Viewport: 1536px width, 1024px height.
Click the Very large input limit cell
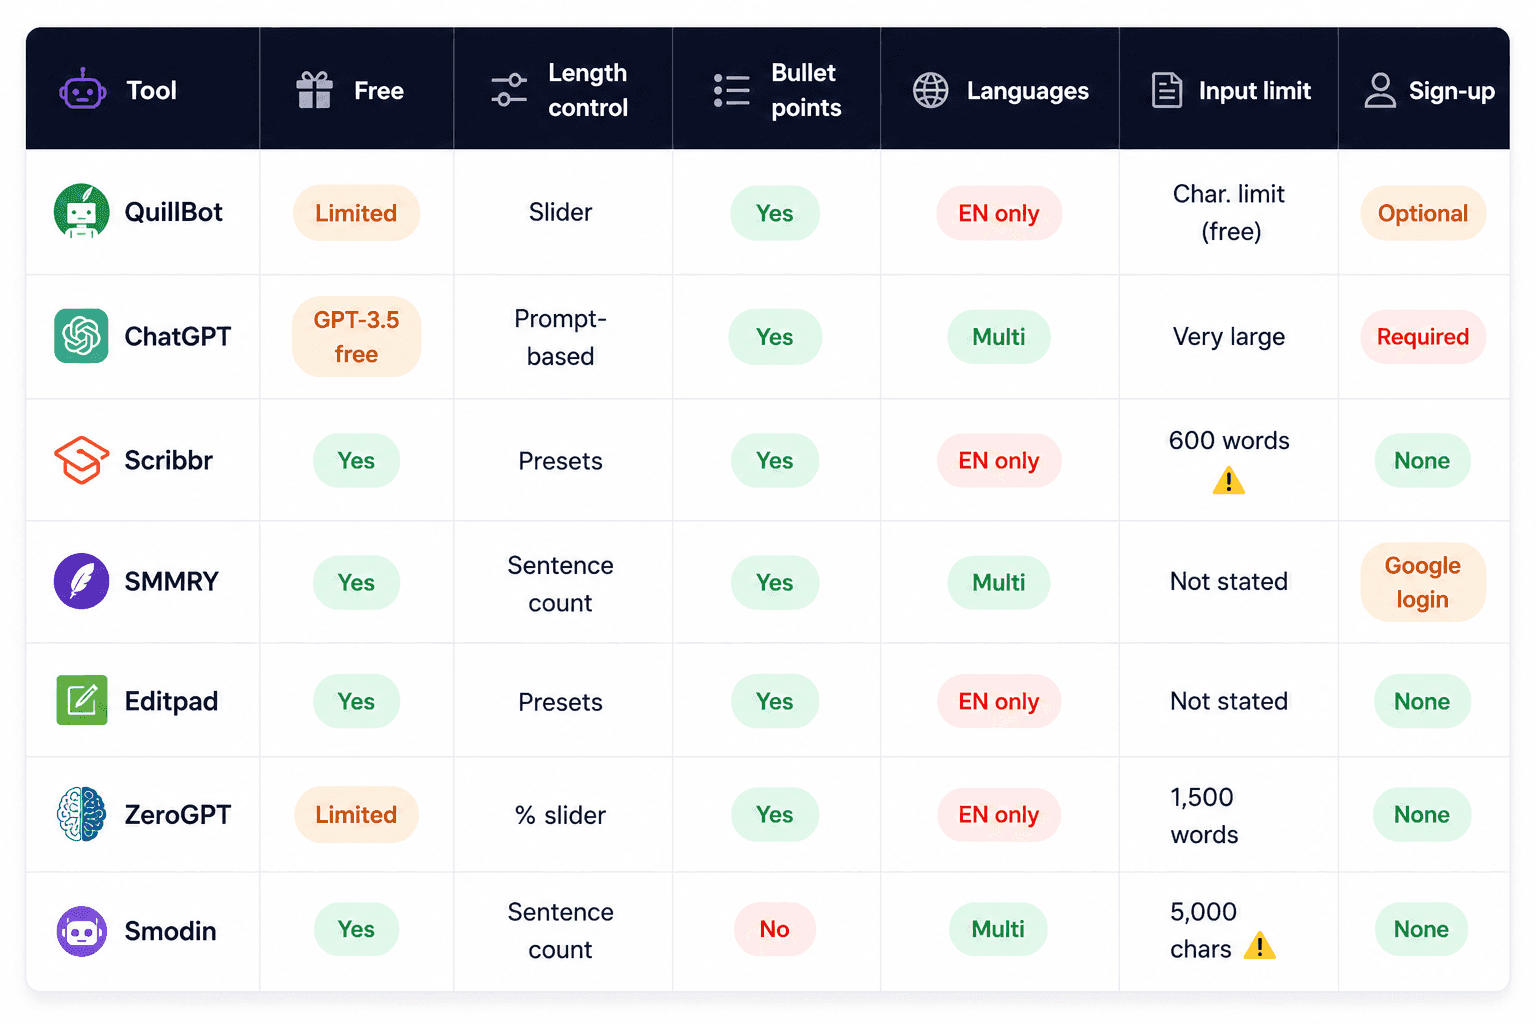click(1229, 337)
